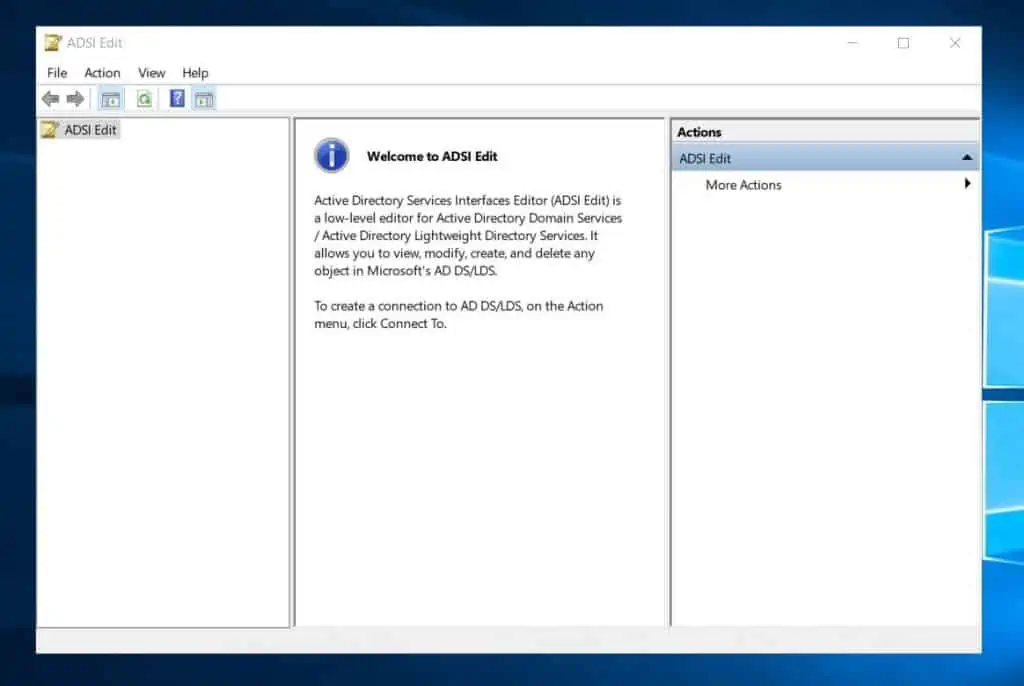Toggle Show/Hide Action Pane toolbar icon
The width and height of the screenshot is (1024, 686).
[x=204, y=99]
